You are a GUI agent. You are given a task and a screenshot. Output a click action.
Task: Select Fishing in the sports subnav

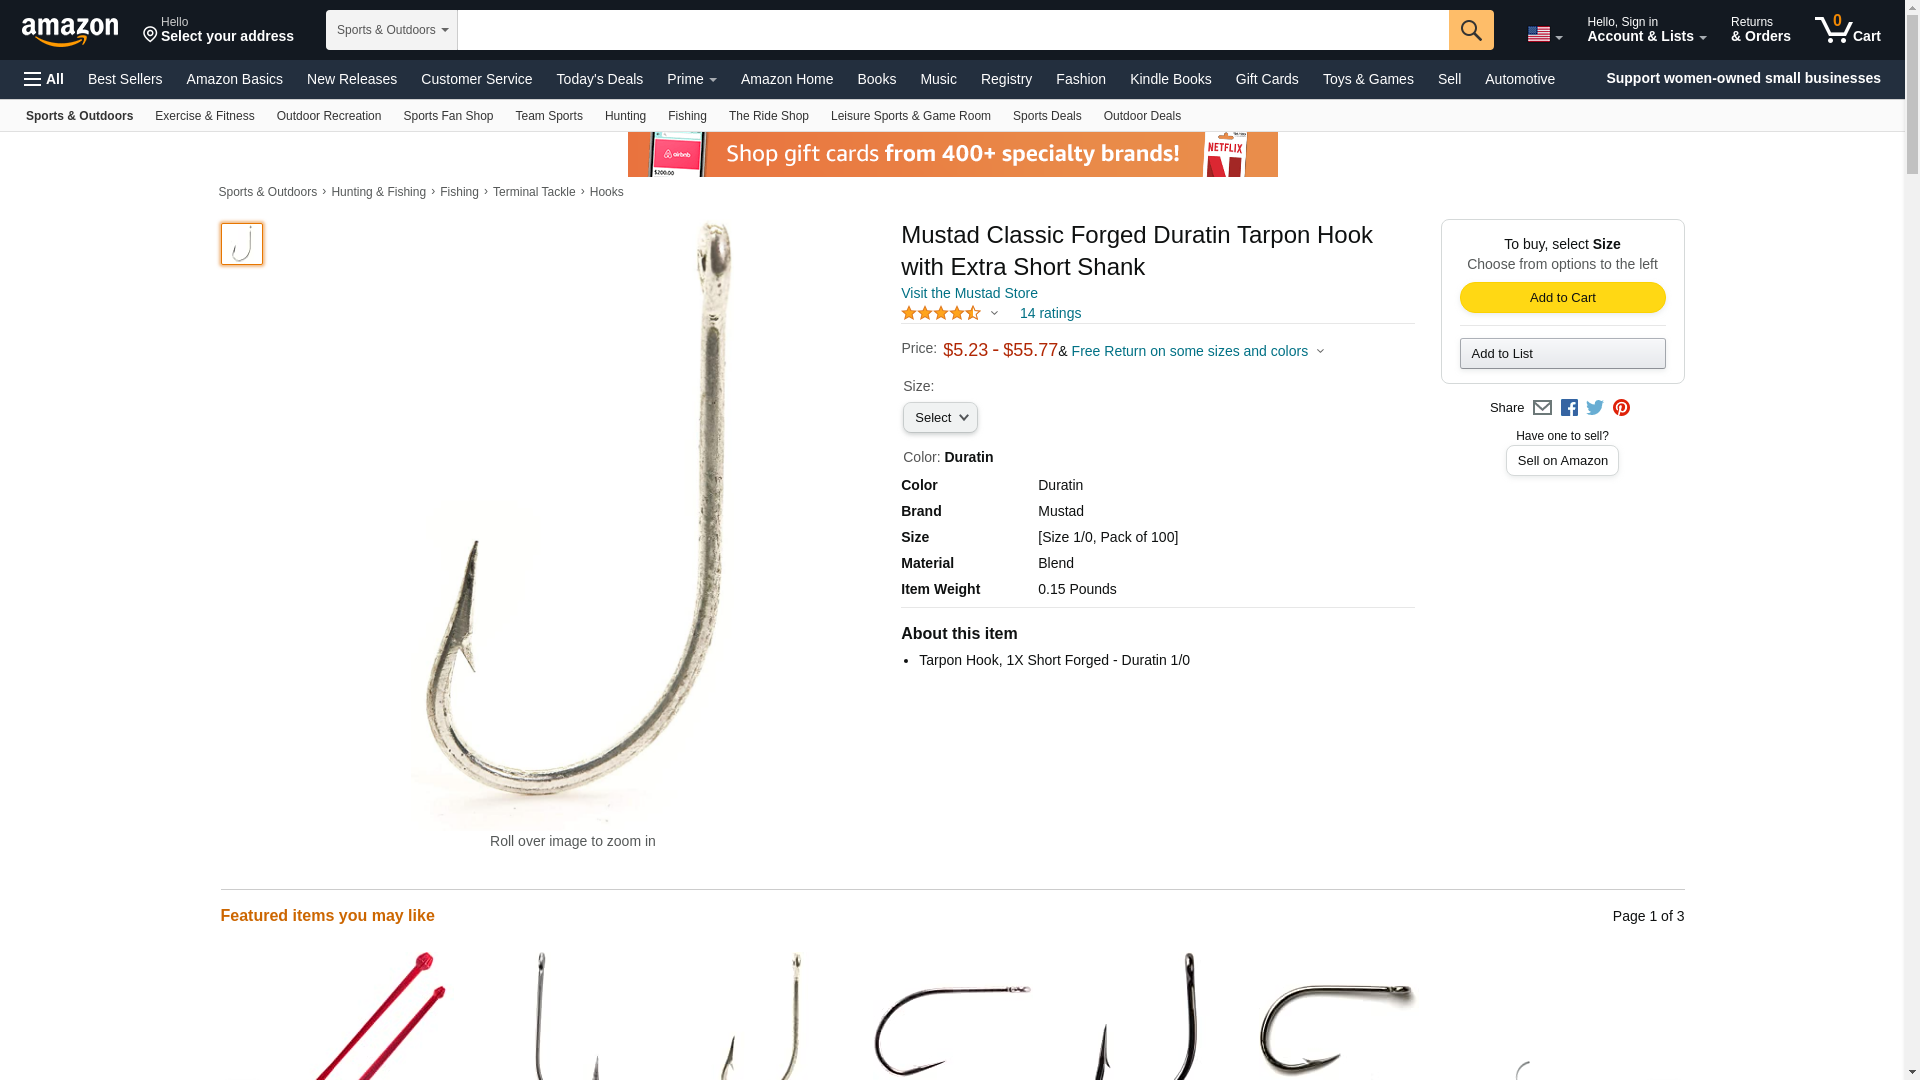pyautogui.click(x=687, y=116)
